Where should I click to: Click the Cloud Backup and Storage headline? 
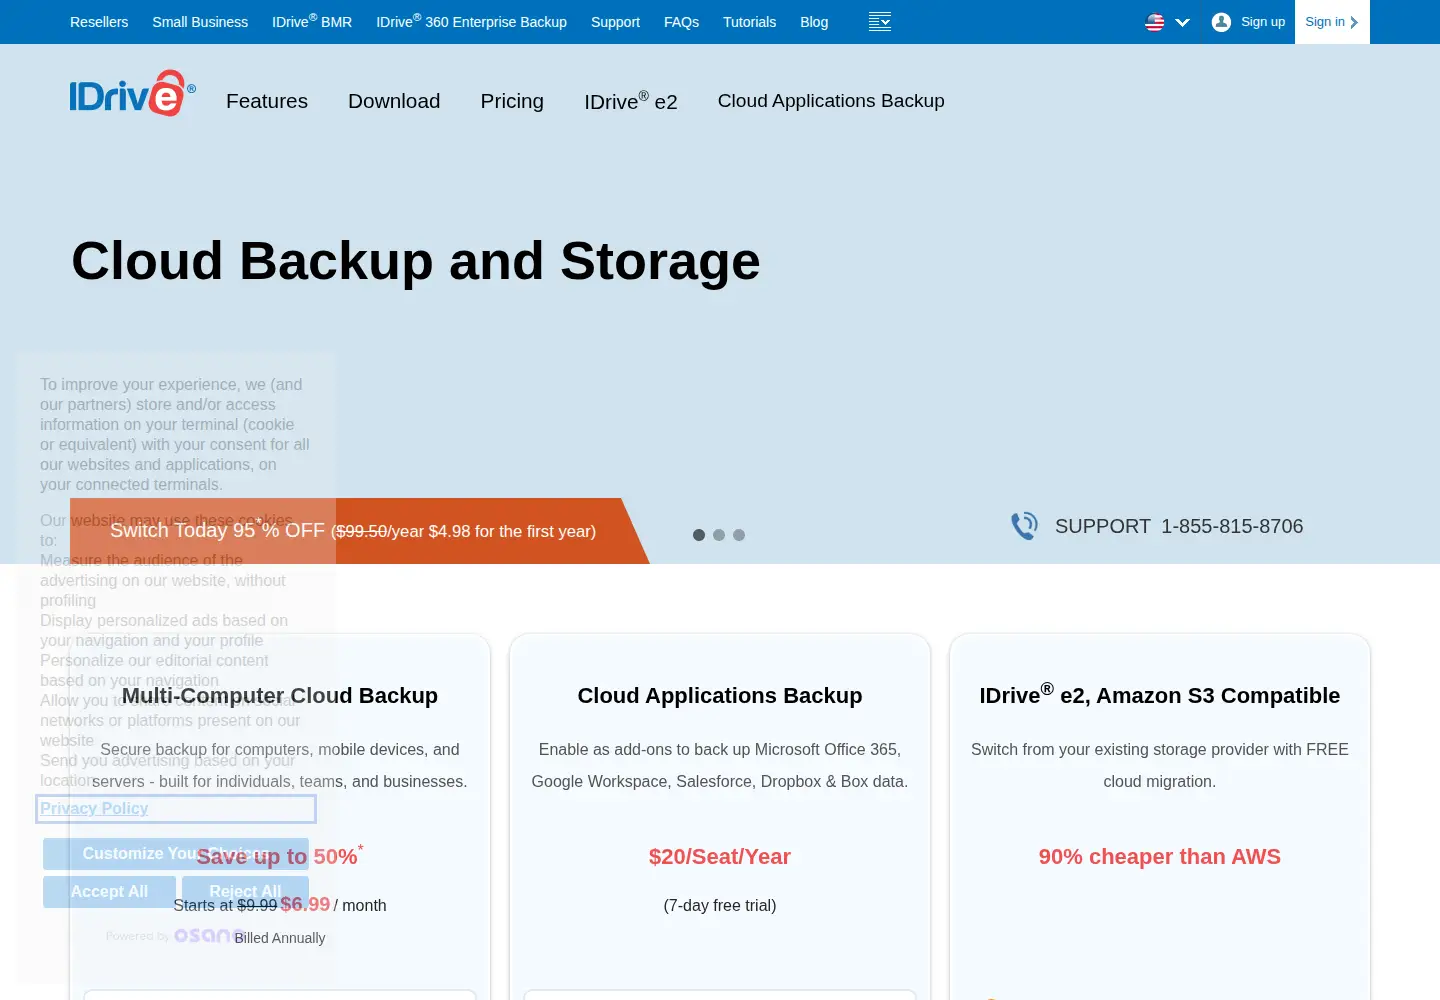pos(416,262)
